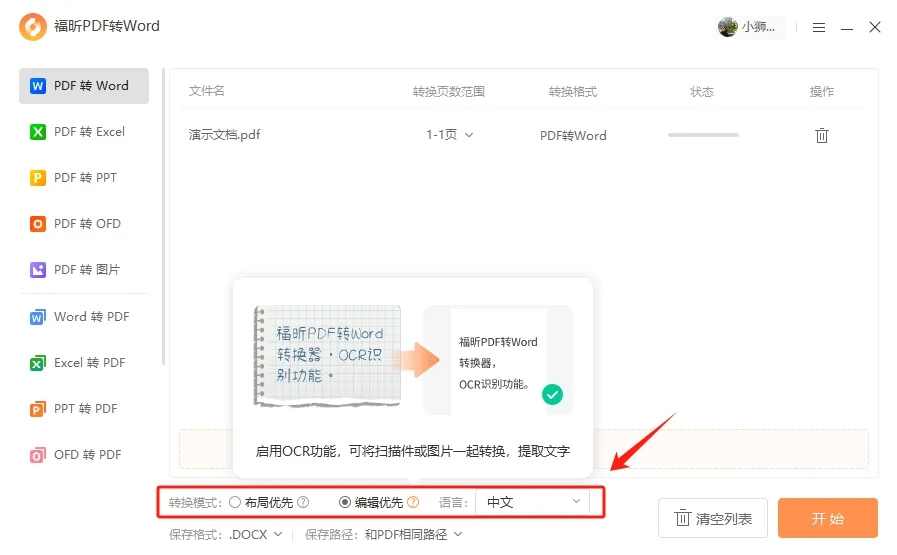Screen dimensions: 897x555
Task: Click the PDF 转 图片 purple icon
Action: point(38,269)
